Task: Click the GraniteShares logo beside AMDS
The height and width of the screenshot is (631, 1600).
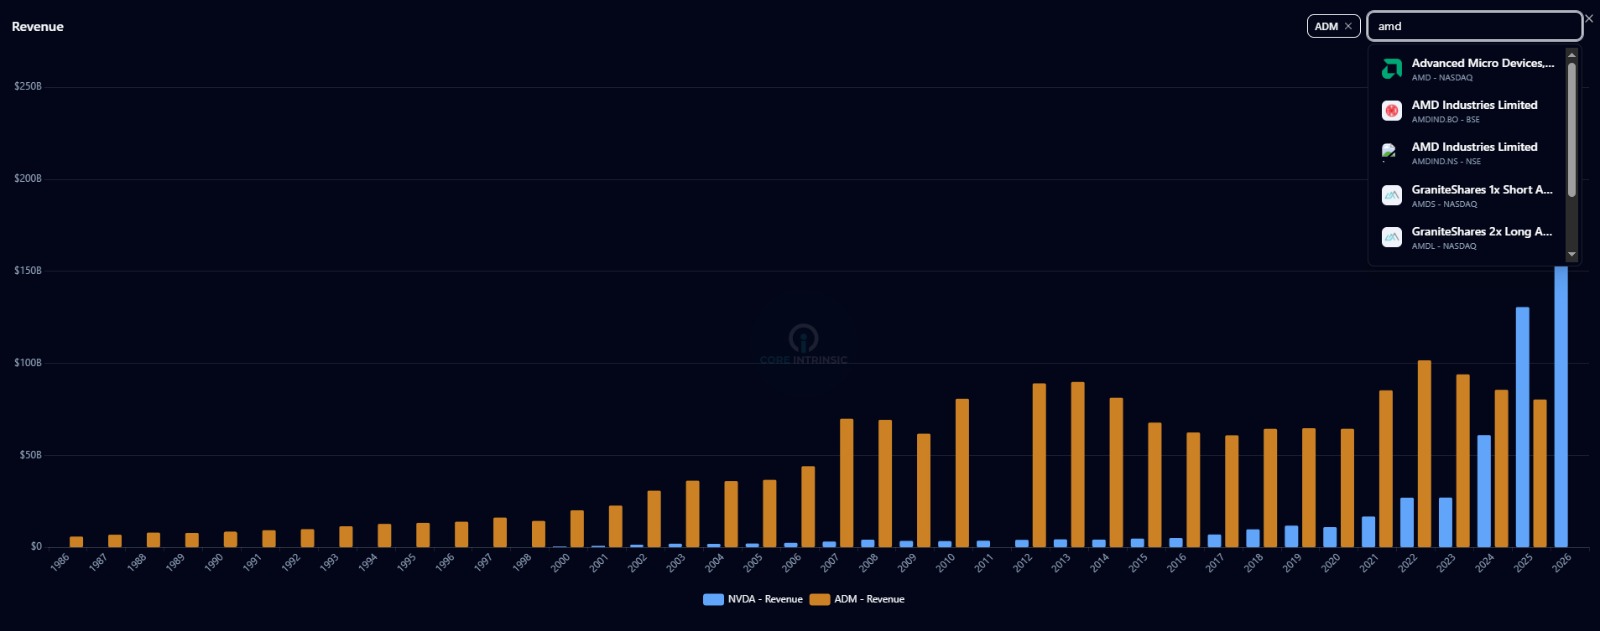Action: click(x=1391, y=196)
